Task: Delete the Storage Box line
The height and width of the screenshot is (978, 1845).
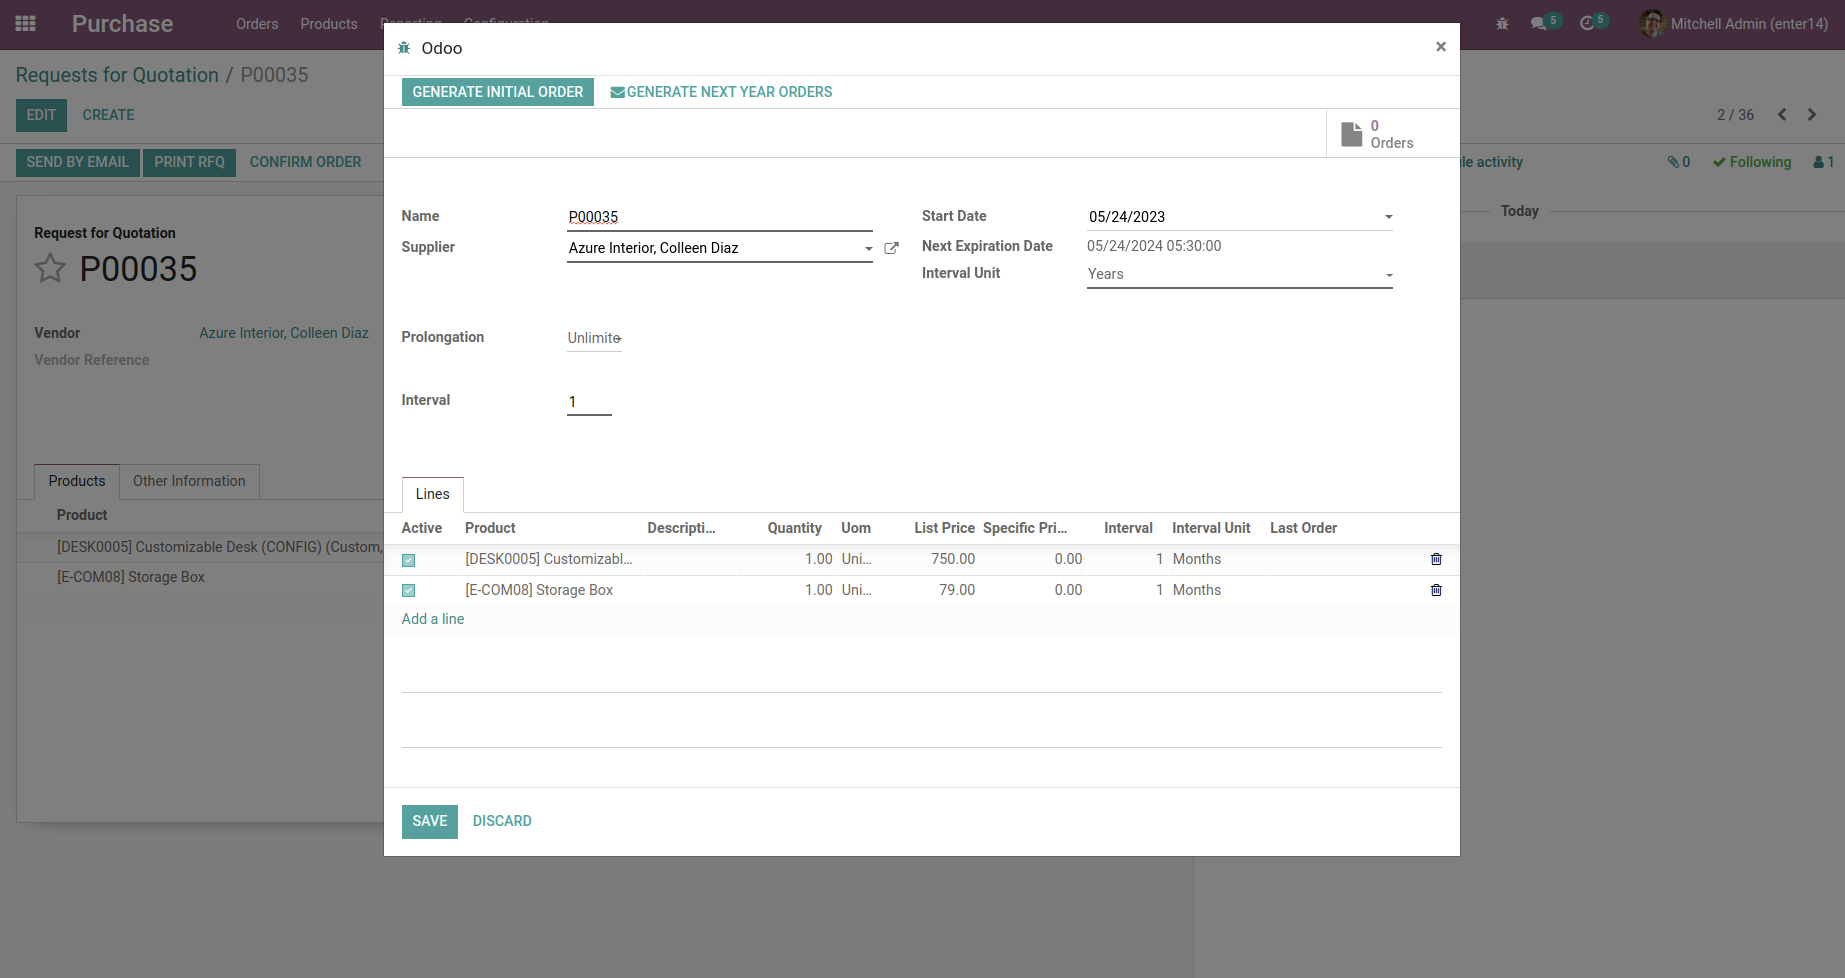Action: (x=1436, y=590)
